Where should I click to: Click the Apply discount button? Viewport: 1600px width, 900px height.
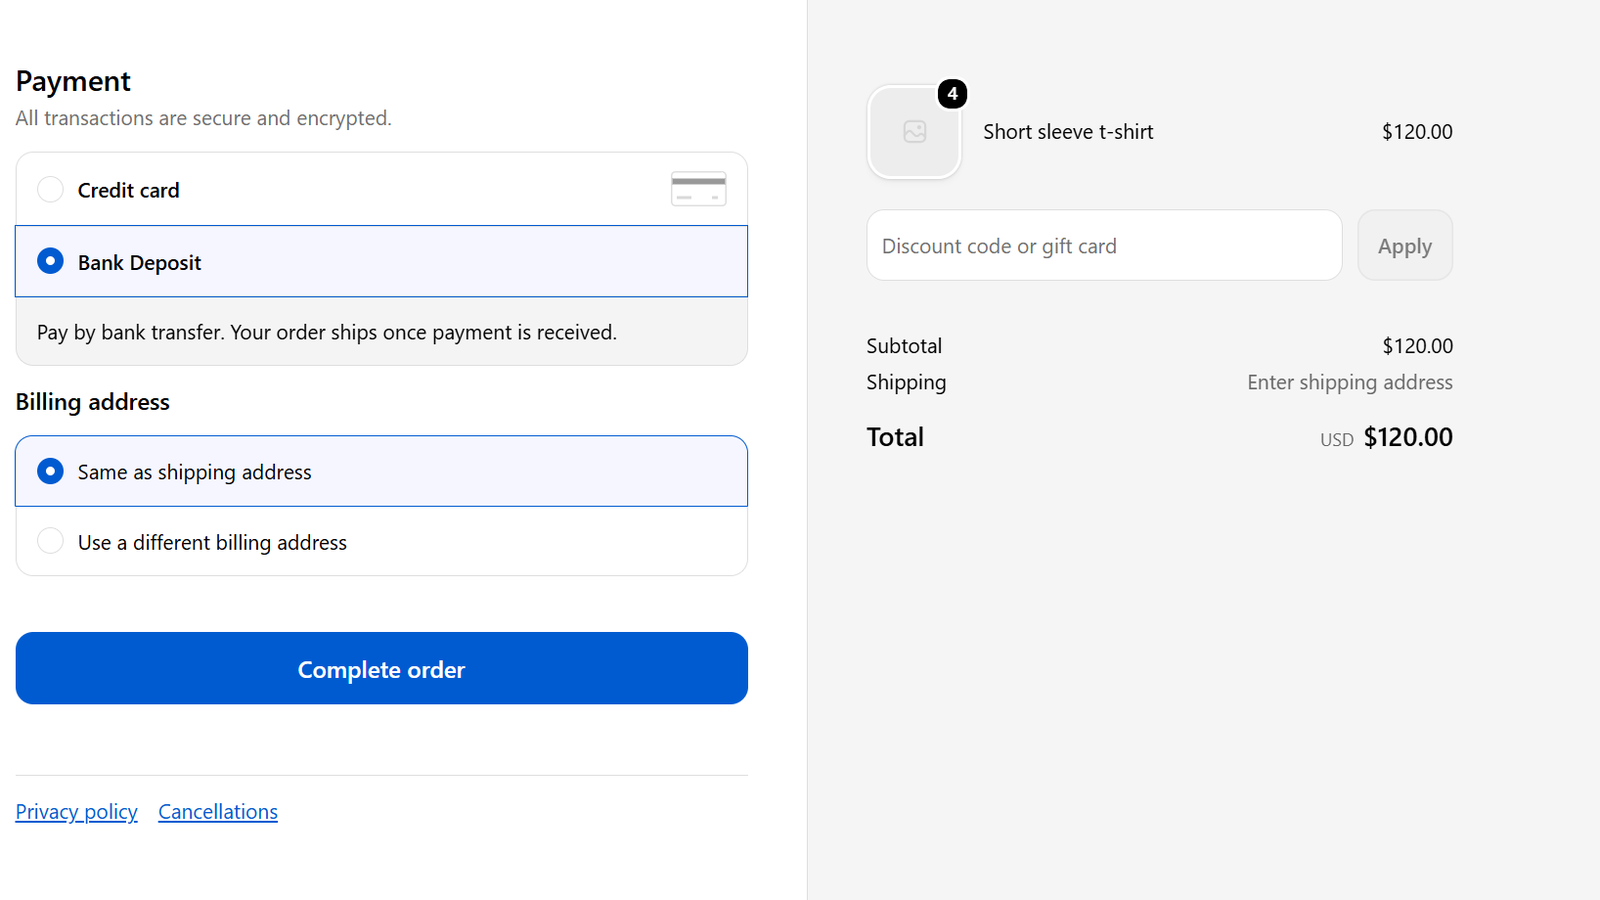click(1404, 245)
